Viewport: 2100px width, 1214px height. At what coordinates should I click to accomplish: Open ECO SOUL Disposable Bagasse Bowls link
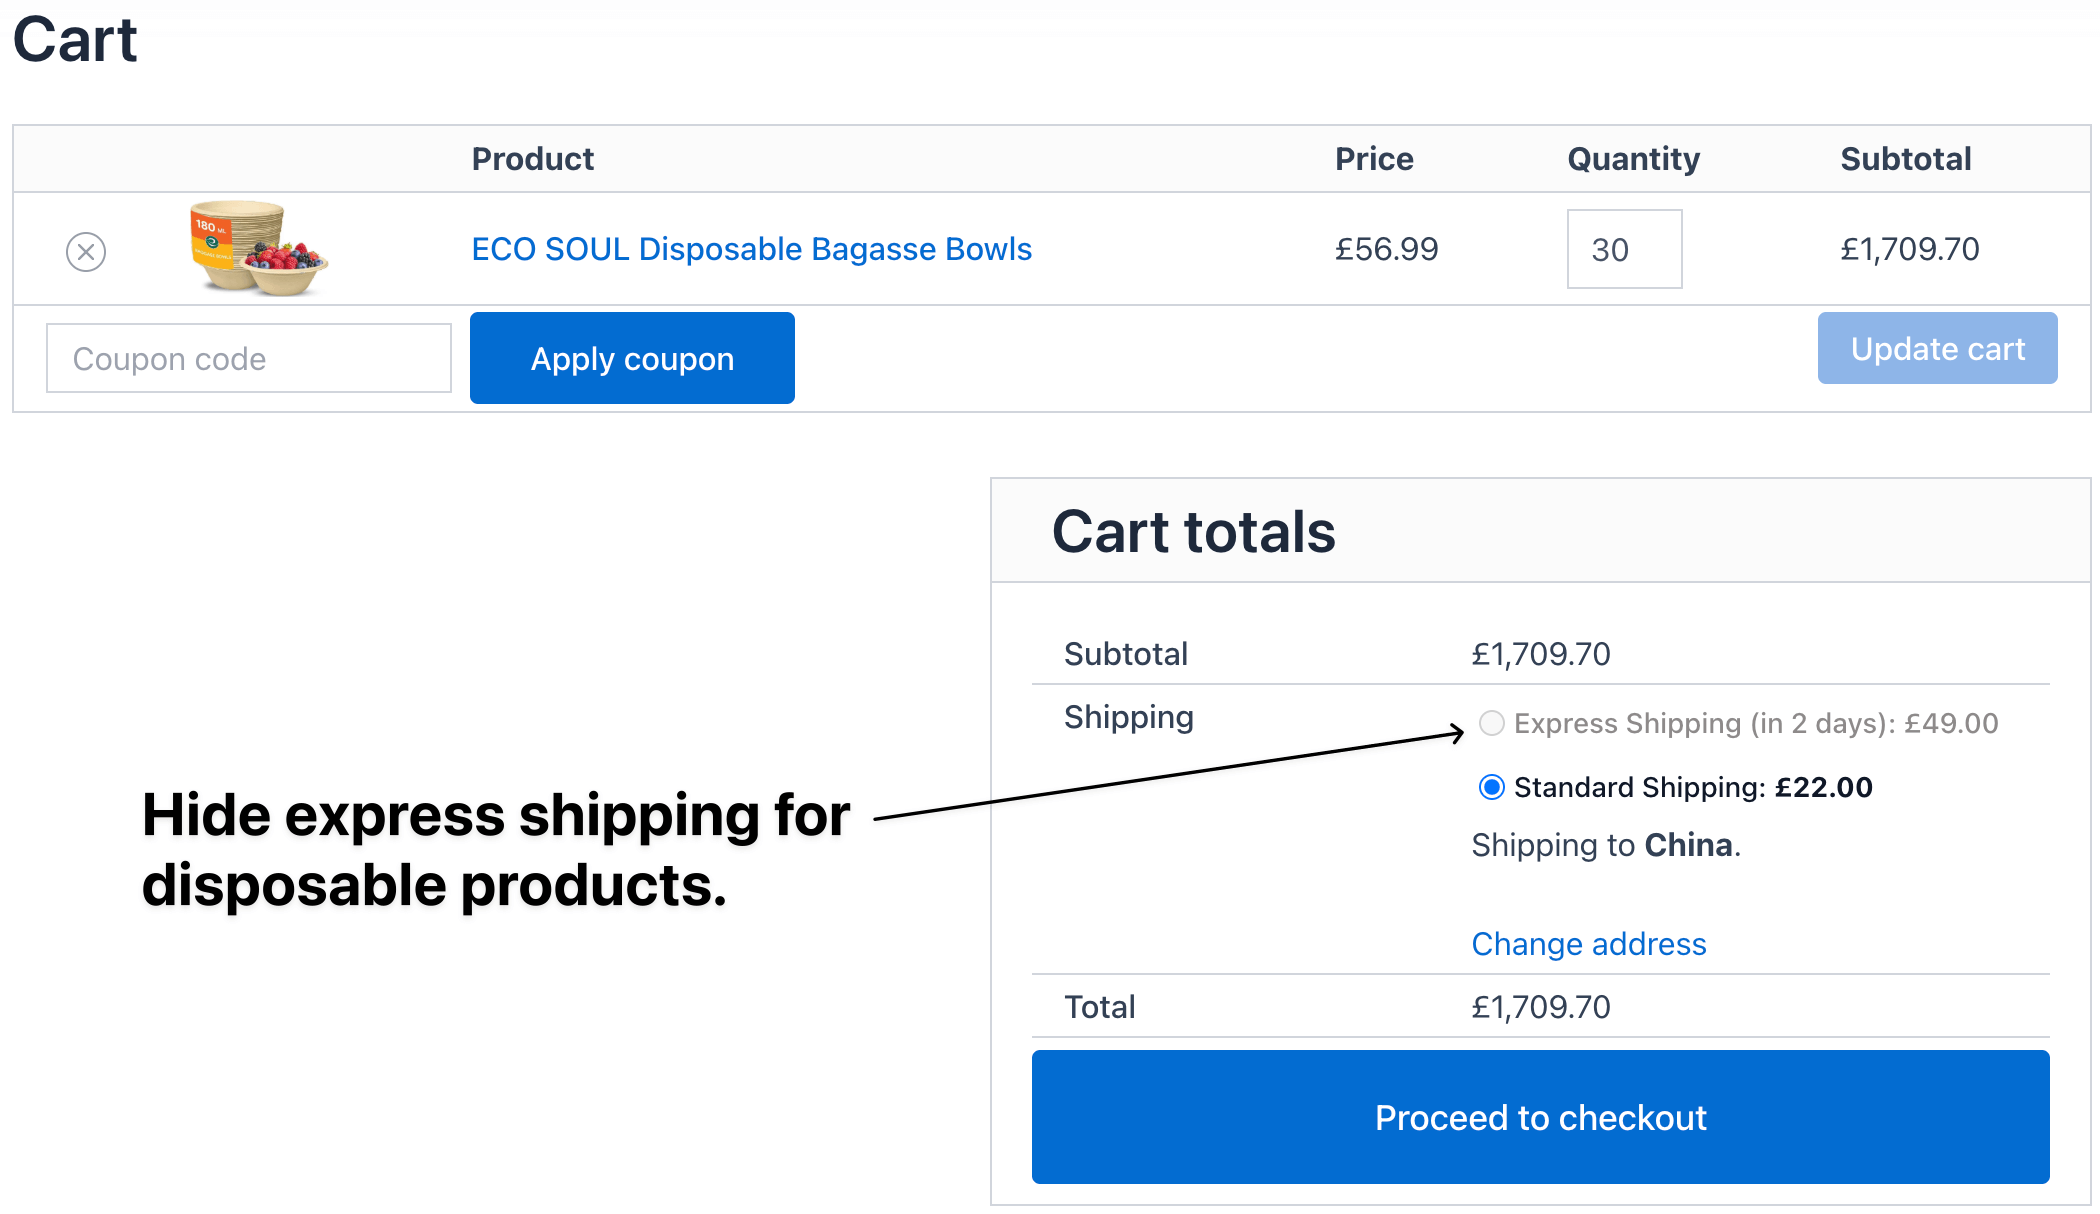(x=751, y=249)
